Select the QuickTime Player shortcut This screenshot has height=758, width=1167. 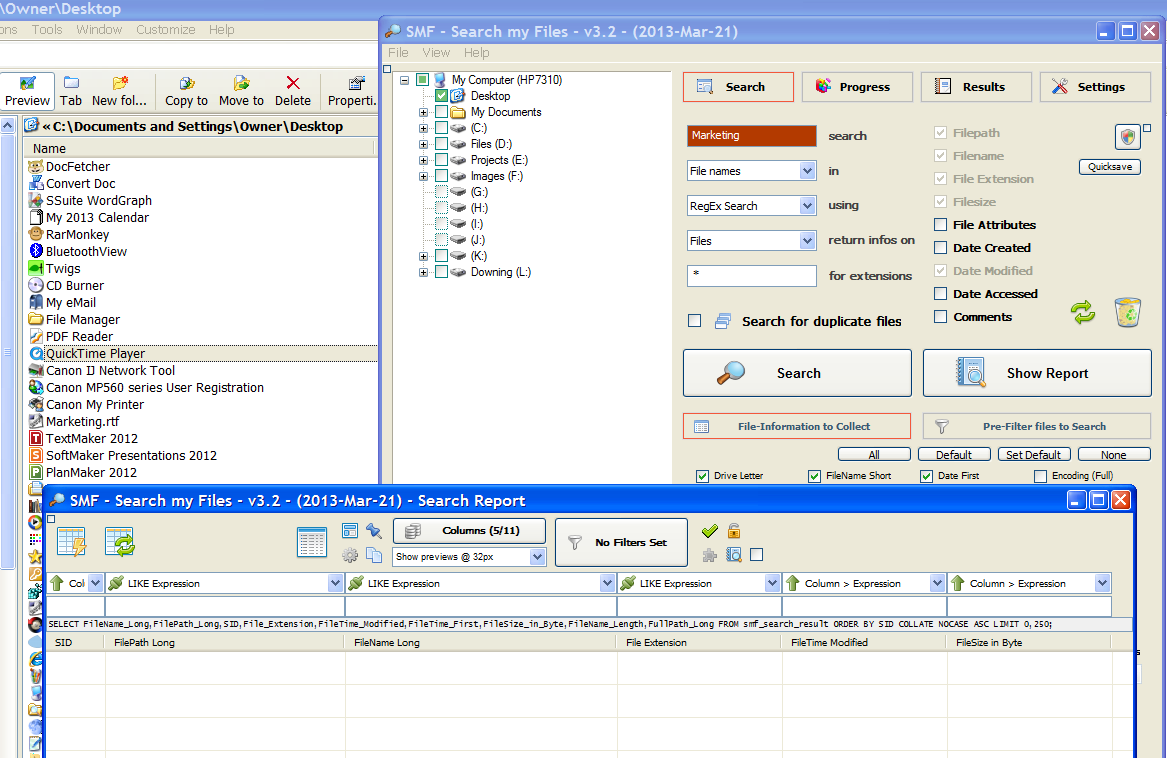click(95, 354)
